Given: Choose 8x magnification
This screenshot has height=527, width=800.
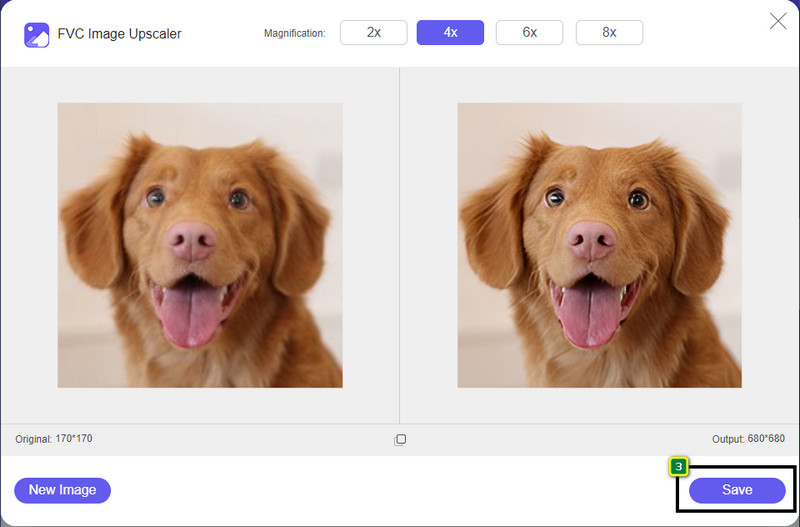Looking at the screenshot, I should point(609,32).
